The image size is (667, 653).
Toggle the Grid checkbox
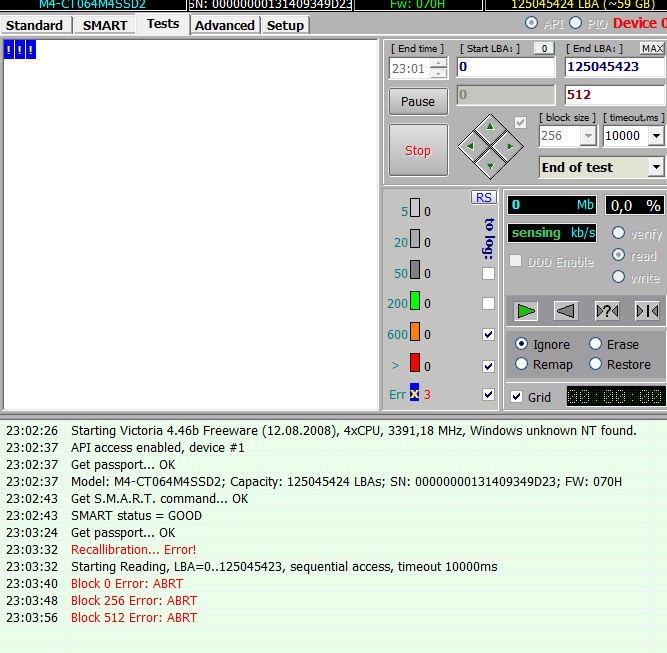pos(516,397)
